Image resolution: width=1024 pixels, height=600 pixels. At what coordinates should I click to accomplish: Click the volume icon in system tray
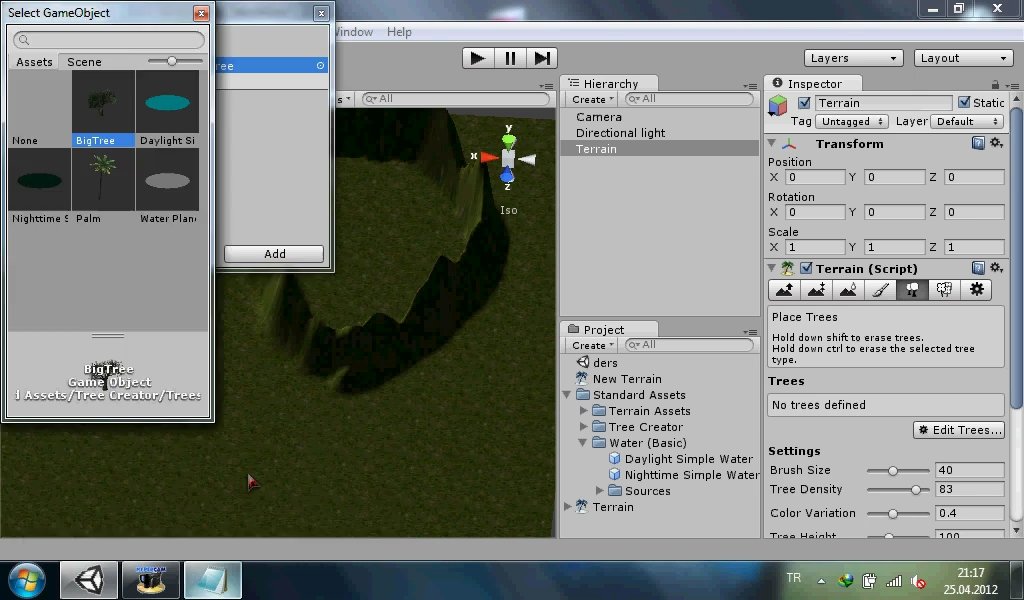click(918, 580)
